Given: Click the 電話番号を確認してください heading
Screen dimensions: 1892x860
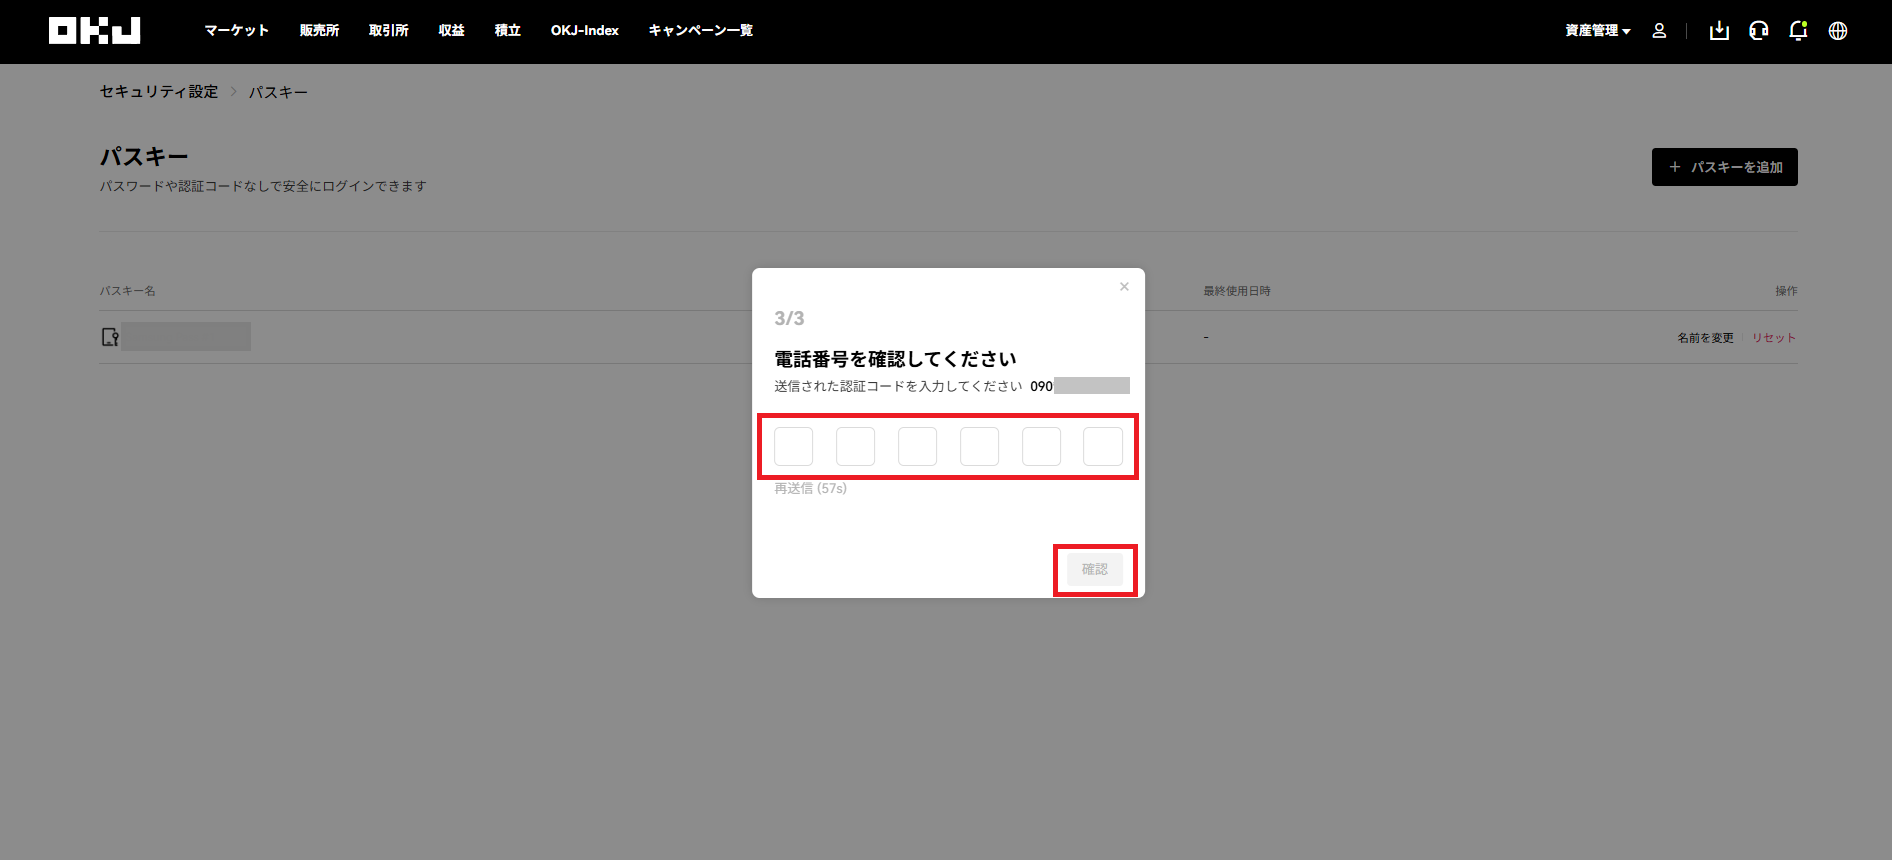Looking at the screenshot, I should (895, 359).
